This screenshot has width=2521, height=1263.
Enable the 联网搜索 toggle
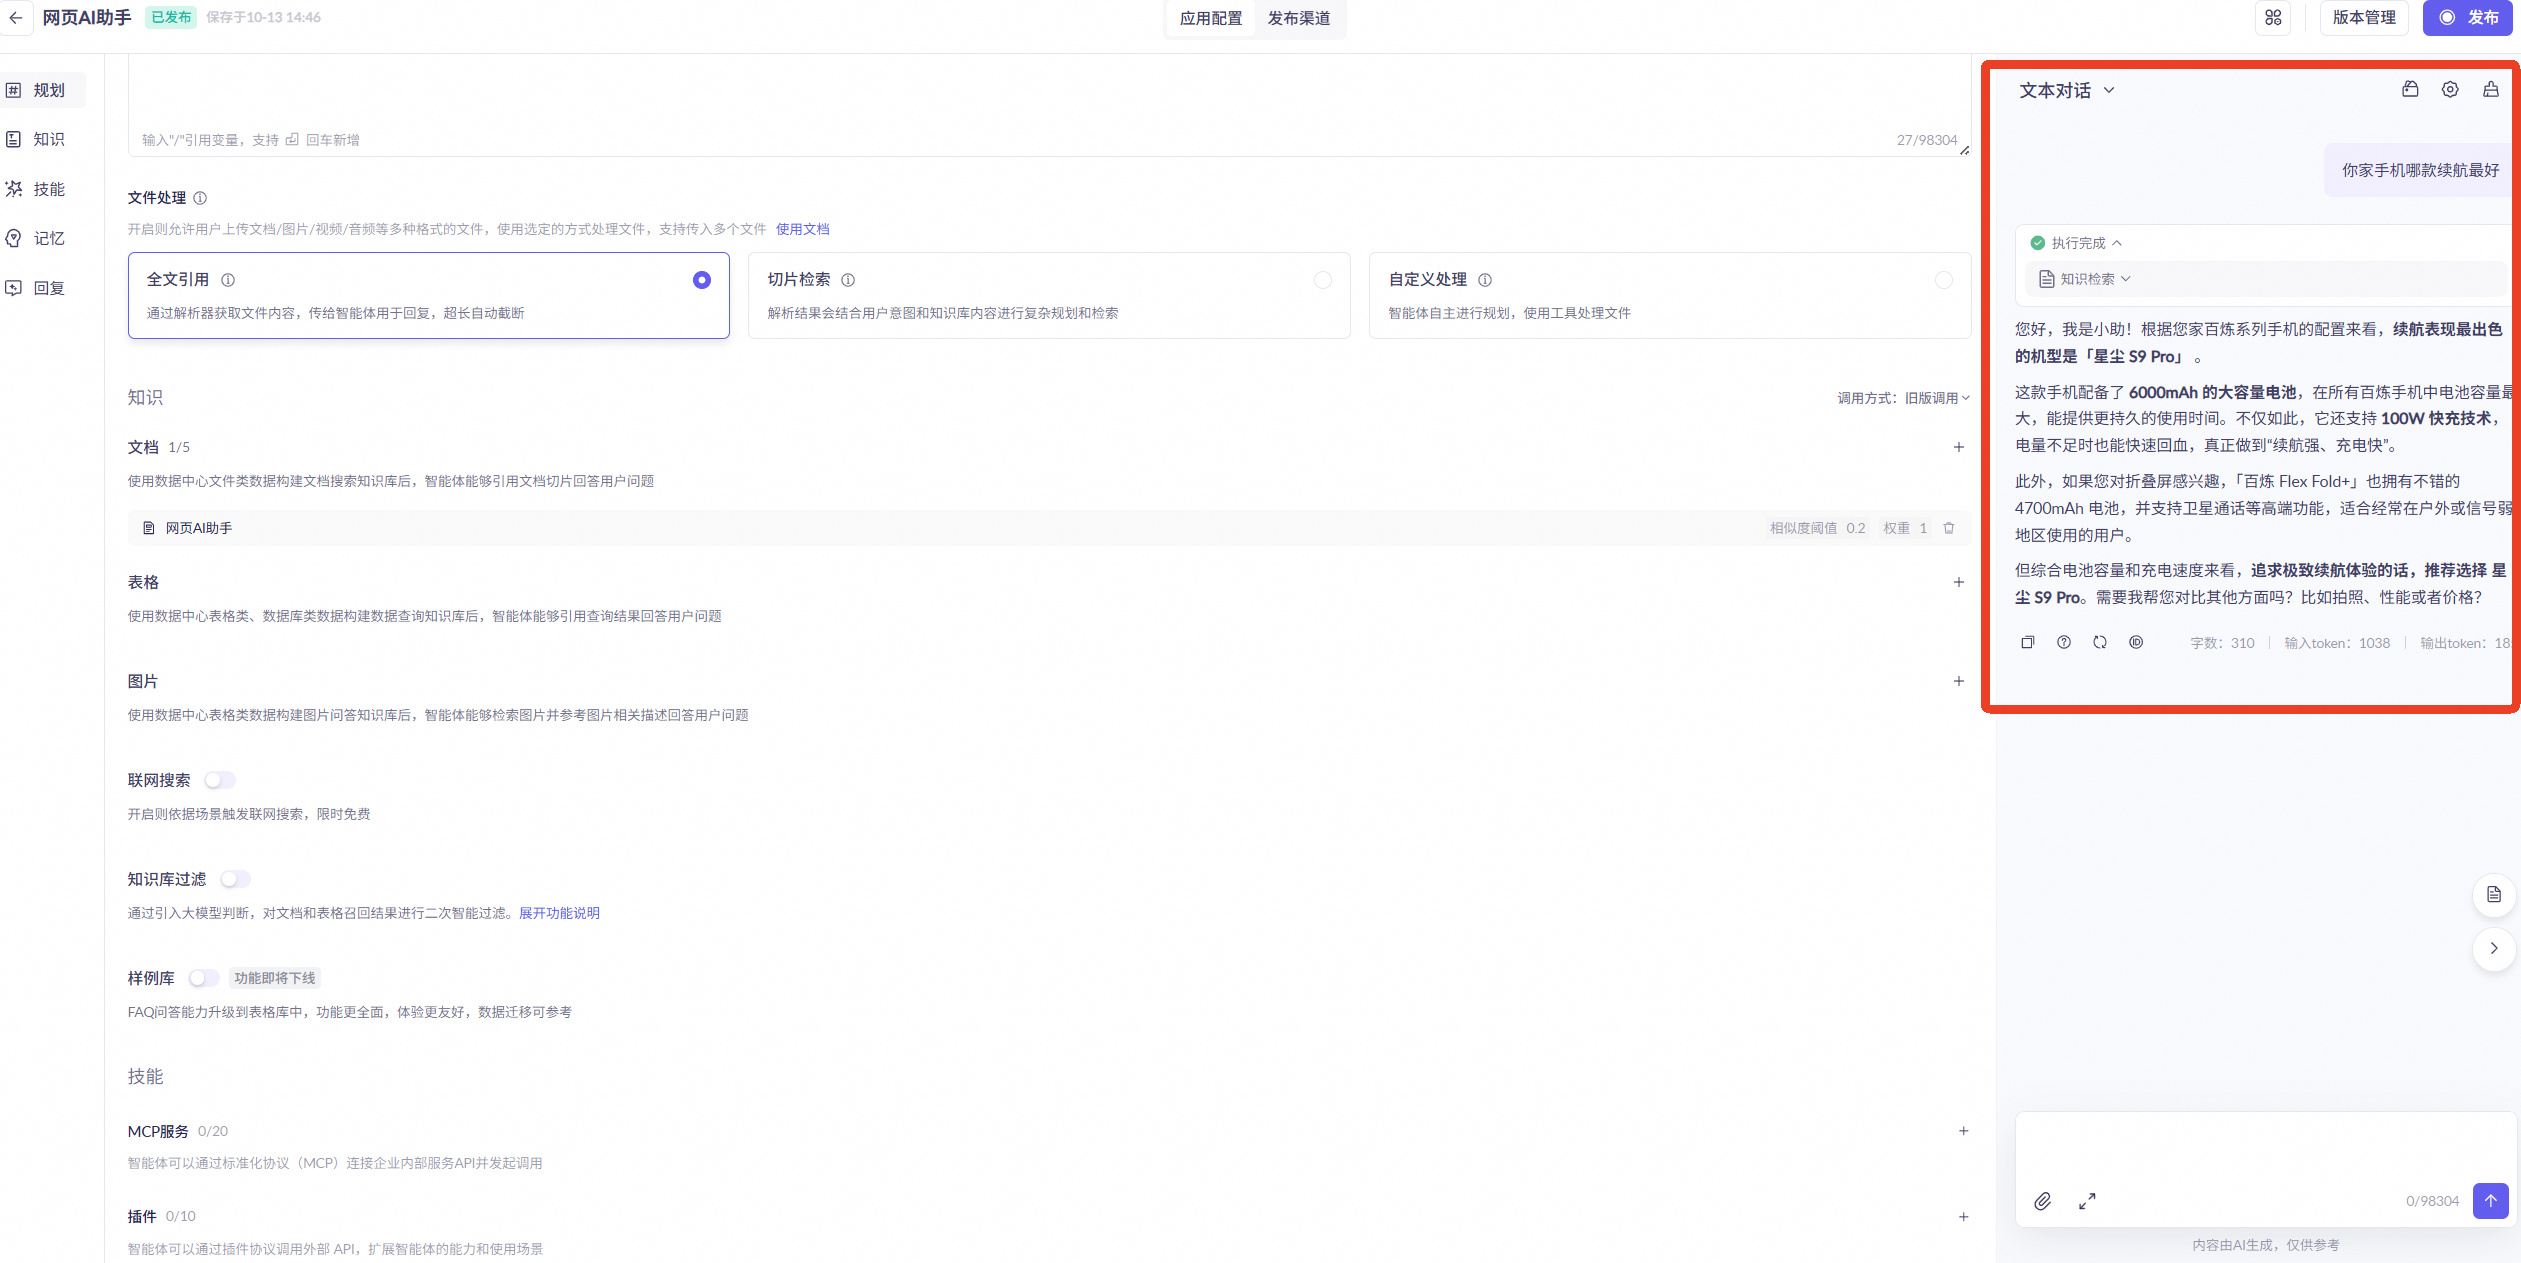pos(220,780)
